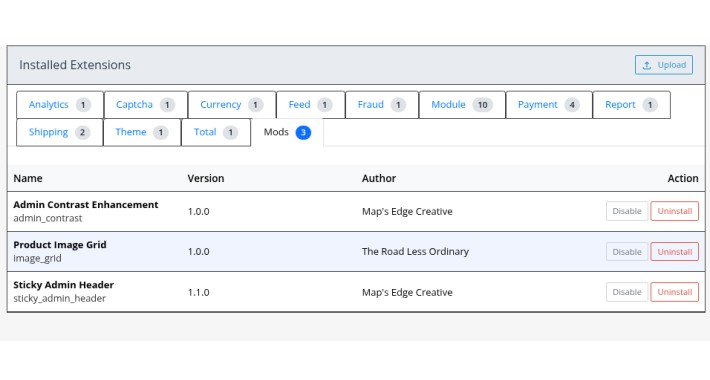Click the image_grid code text

37,259
